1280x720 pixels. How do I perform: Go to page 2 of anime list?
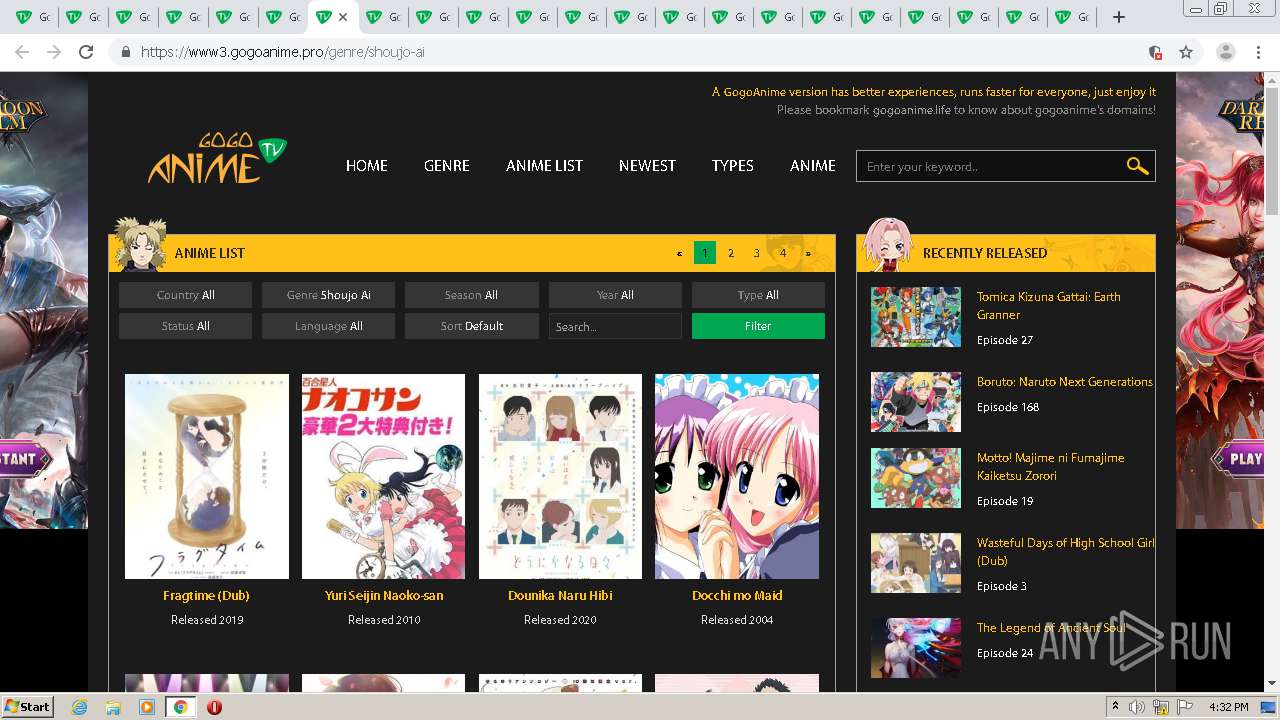tap(731, 253)
